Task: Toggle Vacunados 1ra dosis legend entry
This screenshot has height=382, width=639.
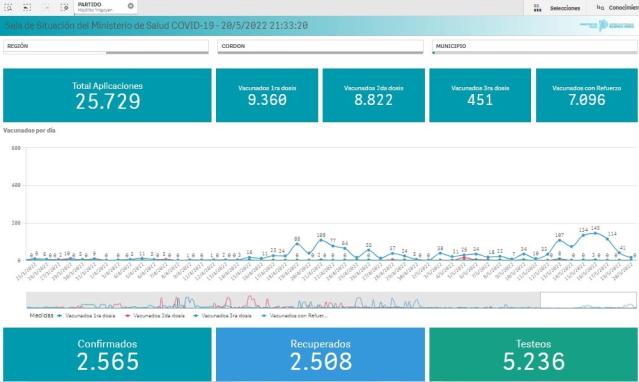Action: [x=86, y=316]
